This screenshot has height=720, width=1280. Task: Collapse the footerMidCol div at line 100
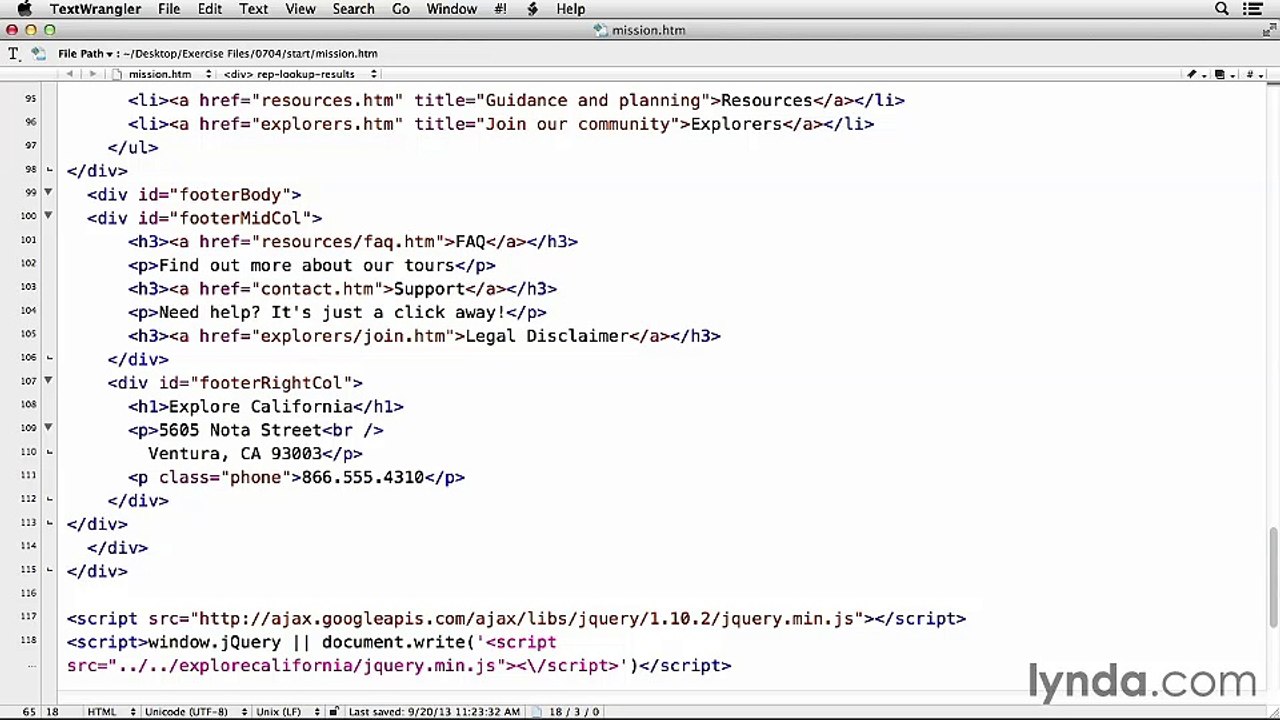(x=48, y=216)
